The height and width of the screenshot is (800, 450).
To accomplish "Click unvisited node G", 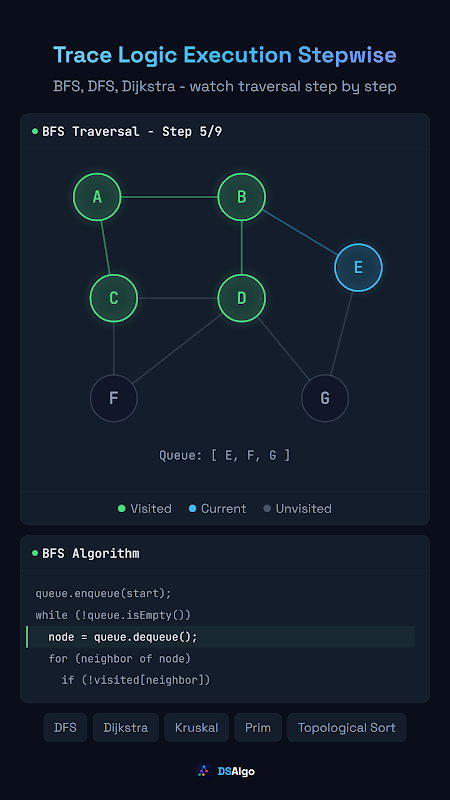I will [x=325, y=398].
